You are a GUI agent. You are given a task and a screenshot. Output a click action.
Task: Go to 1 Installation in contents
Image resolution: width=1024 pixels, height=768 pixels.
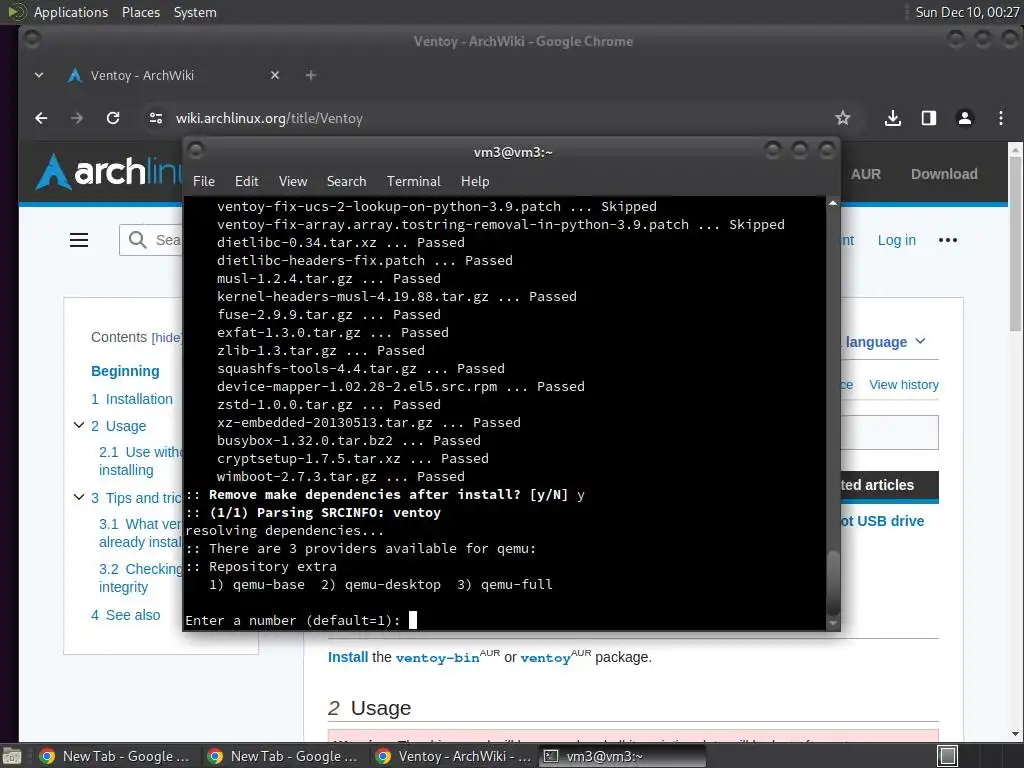coord(132,399)
